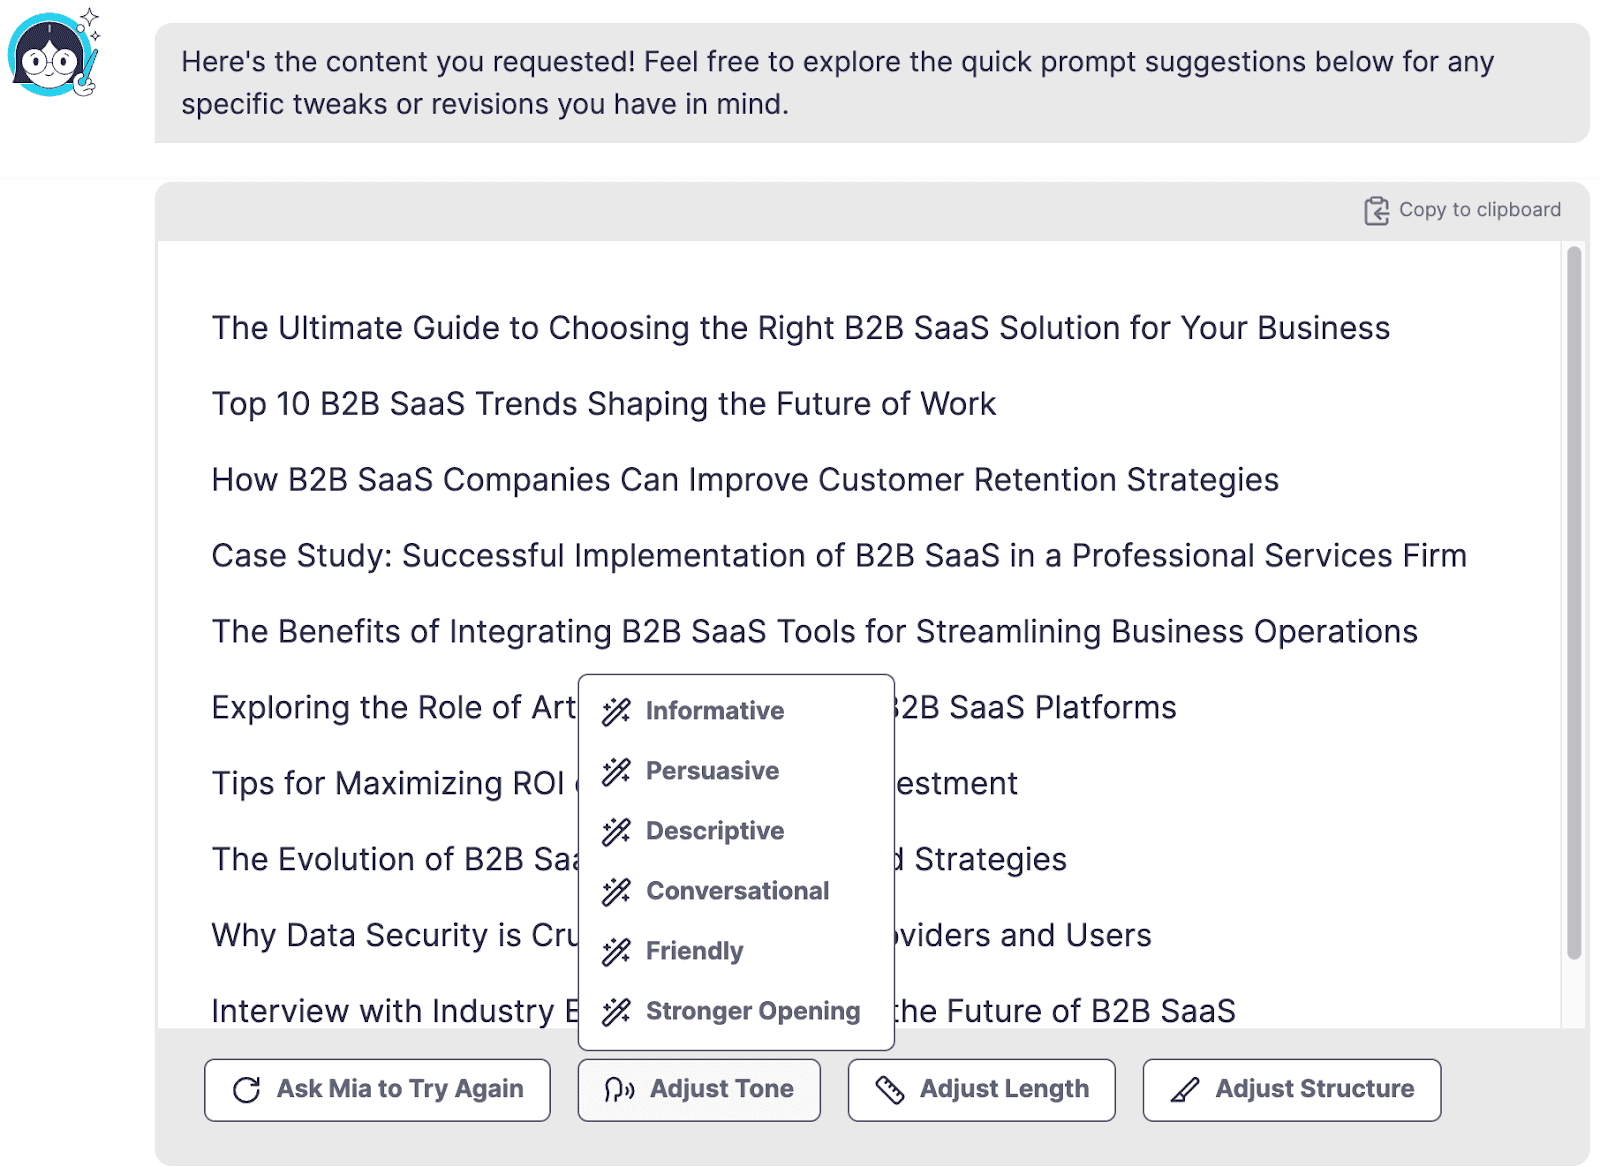Choose the Conversational tone

(x=737, y=890)
